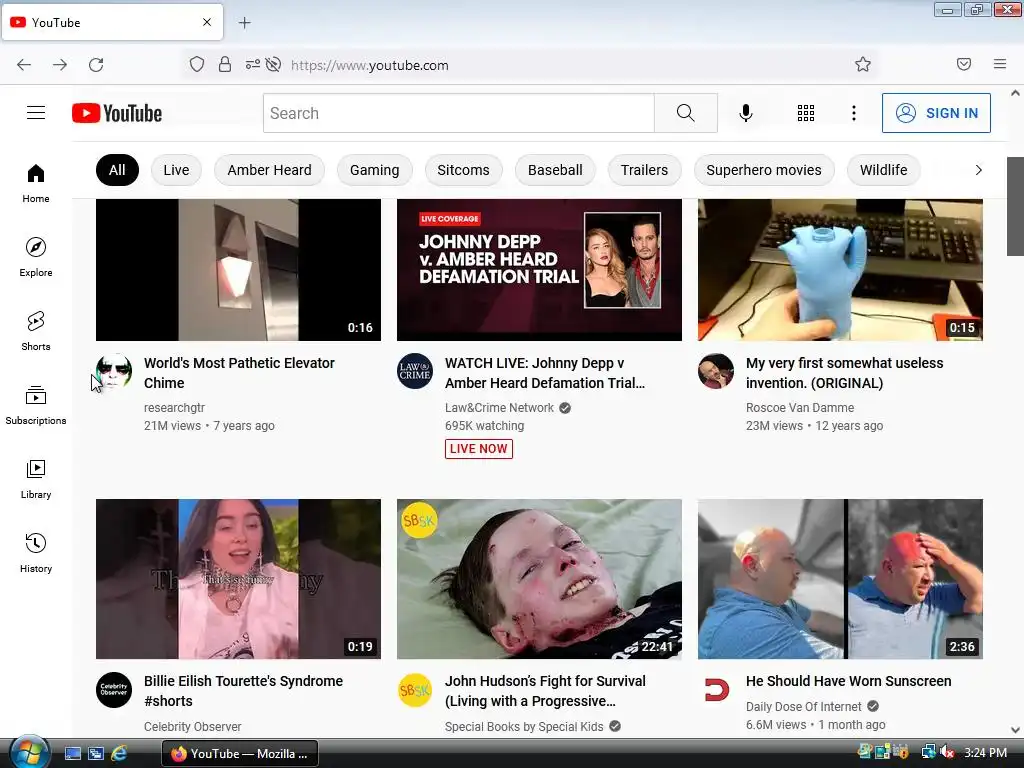Open Explore in the sidebar
1024x768 pixels.
tap(36, 257)
